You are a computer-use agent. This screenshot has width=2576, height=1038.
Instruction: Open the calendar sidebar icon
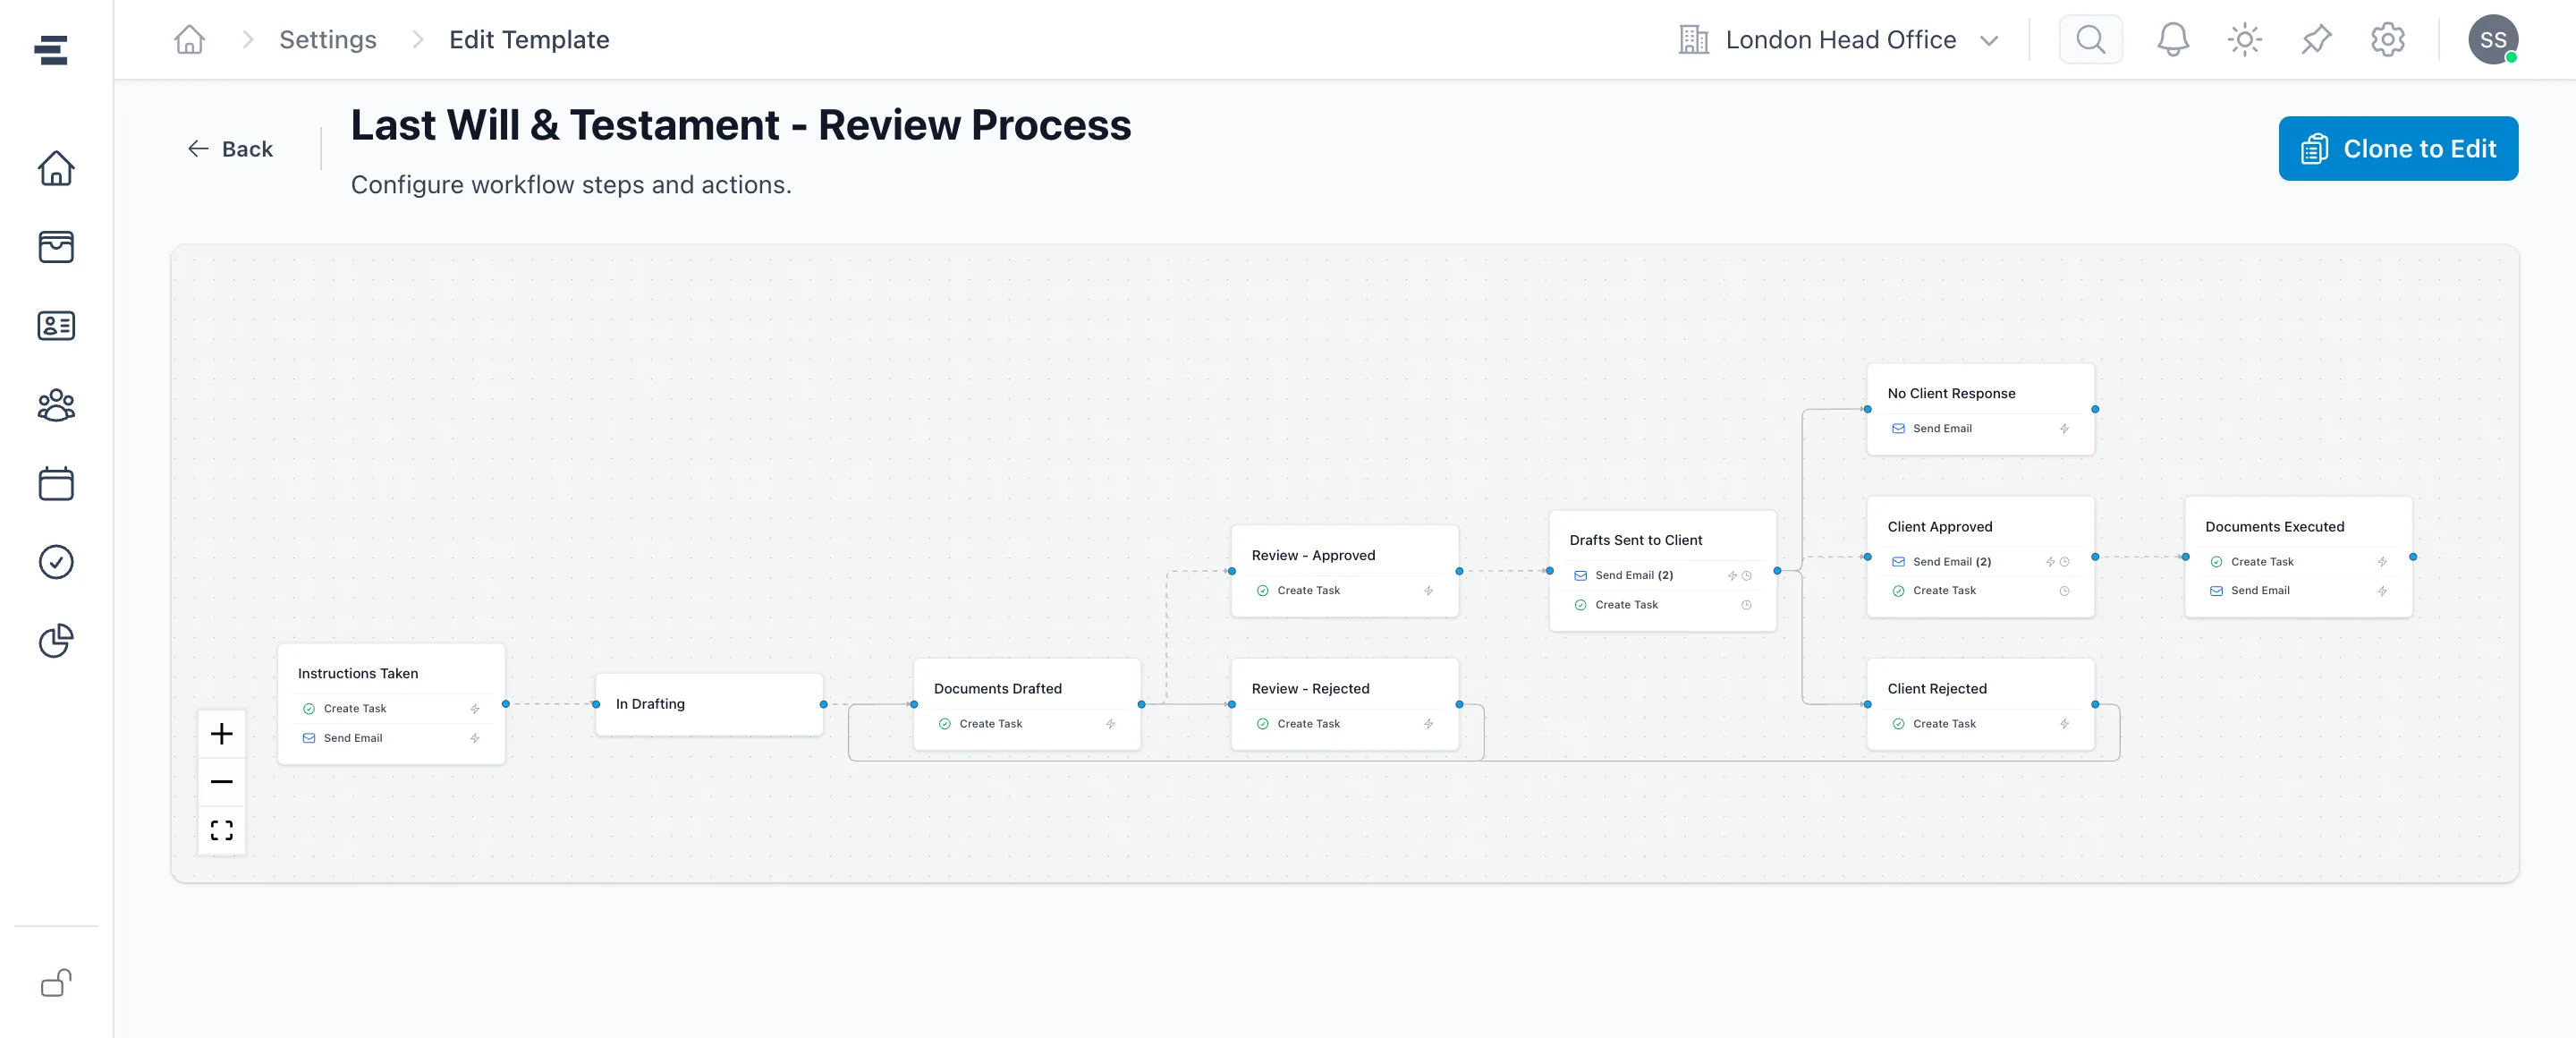point(56,484)
